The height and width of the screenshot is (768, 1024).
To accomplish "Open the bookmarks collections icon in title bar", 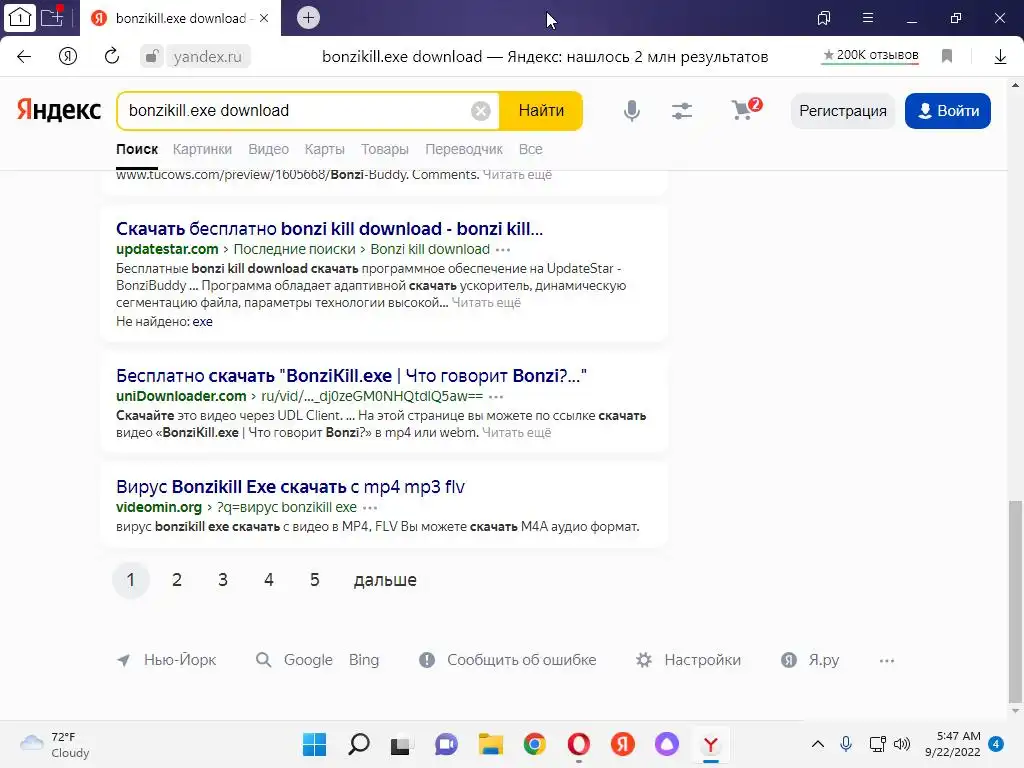I will point(824,18).
